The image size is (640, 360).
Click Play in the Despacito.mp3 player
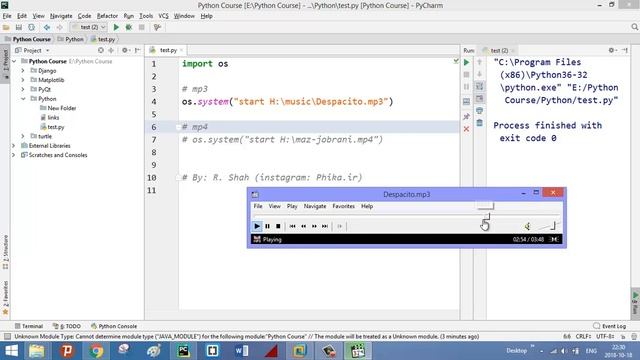tap(257, 226)
